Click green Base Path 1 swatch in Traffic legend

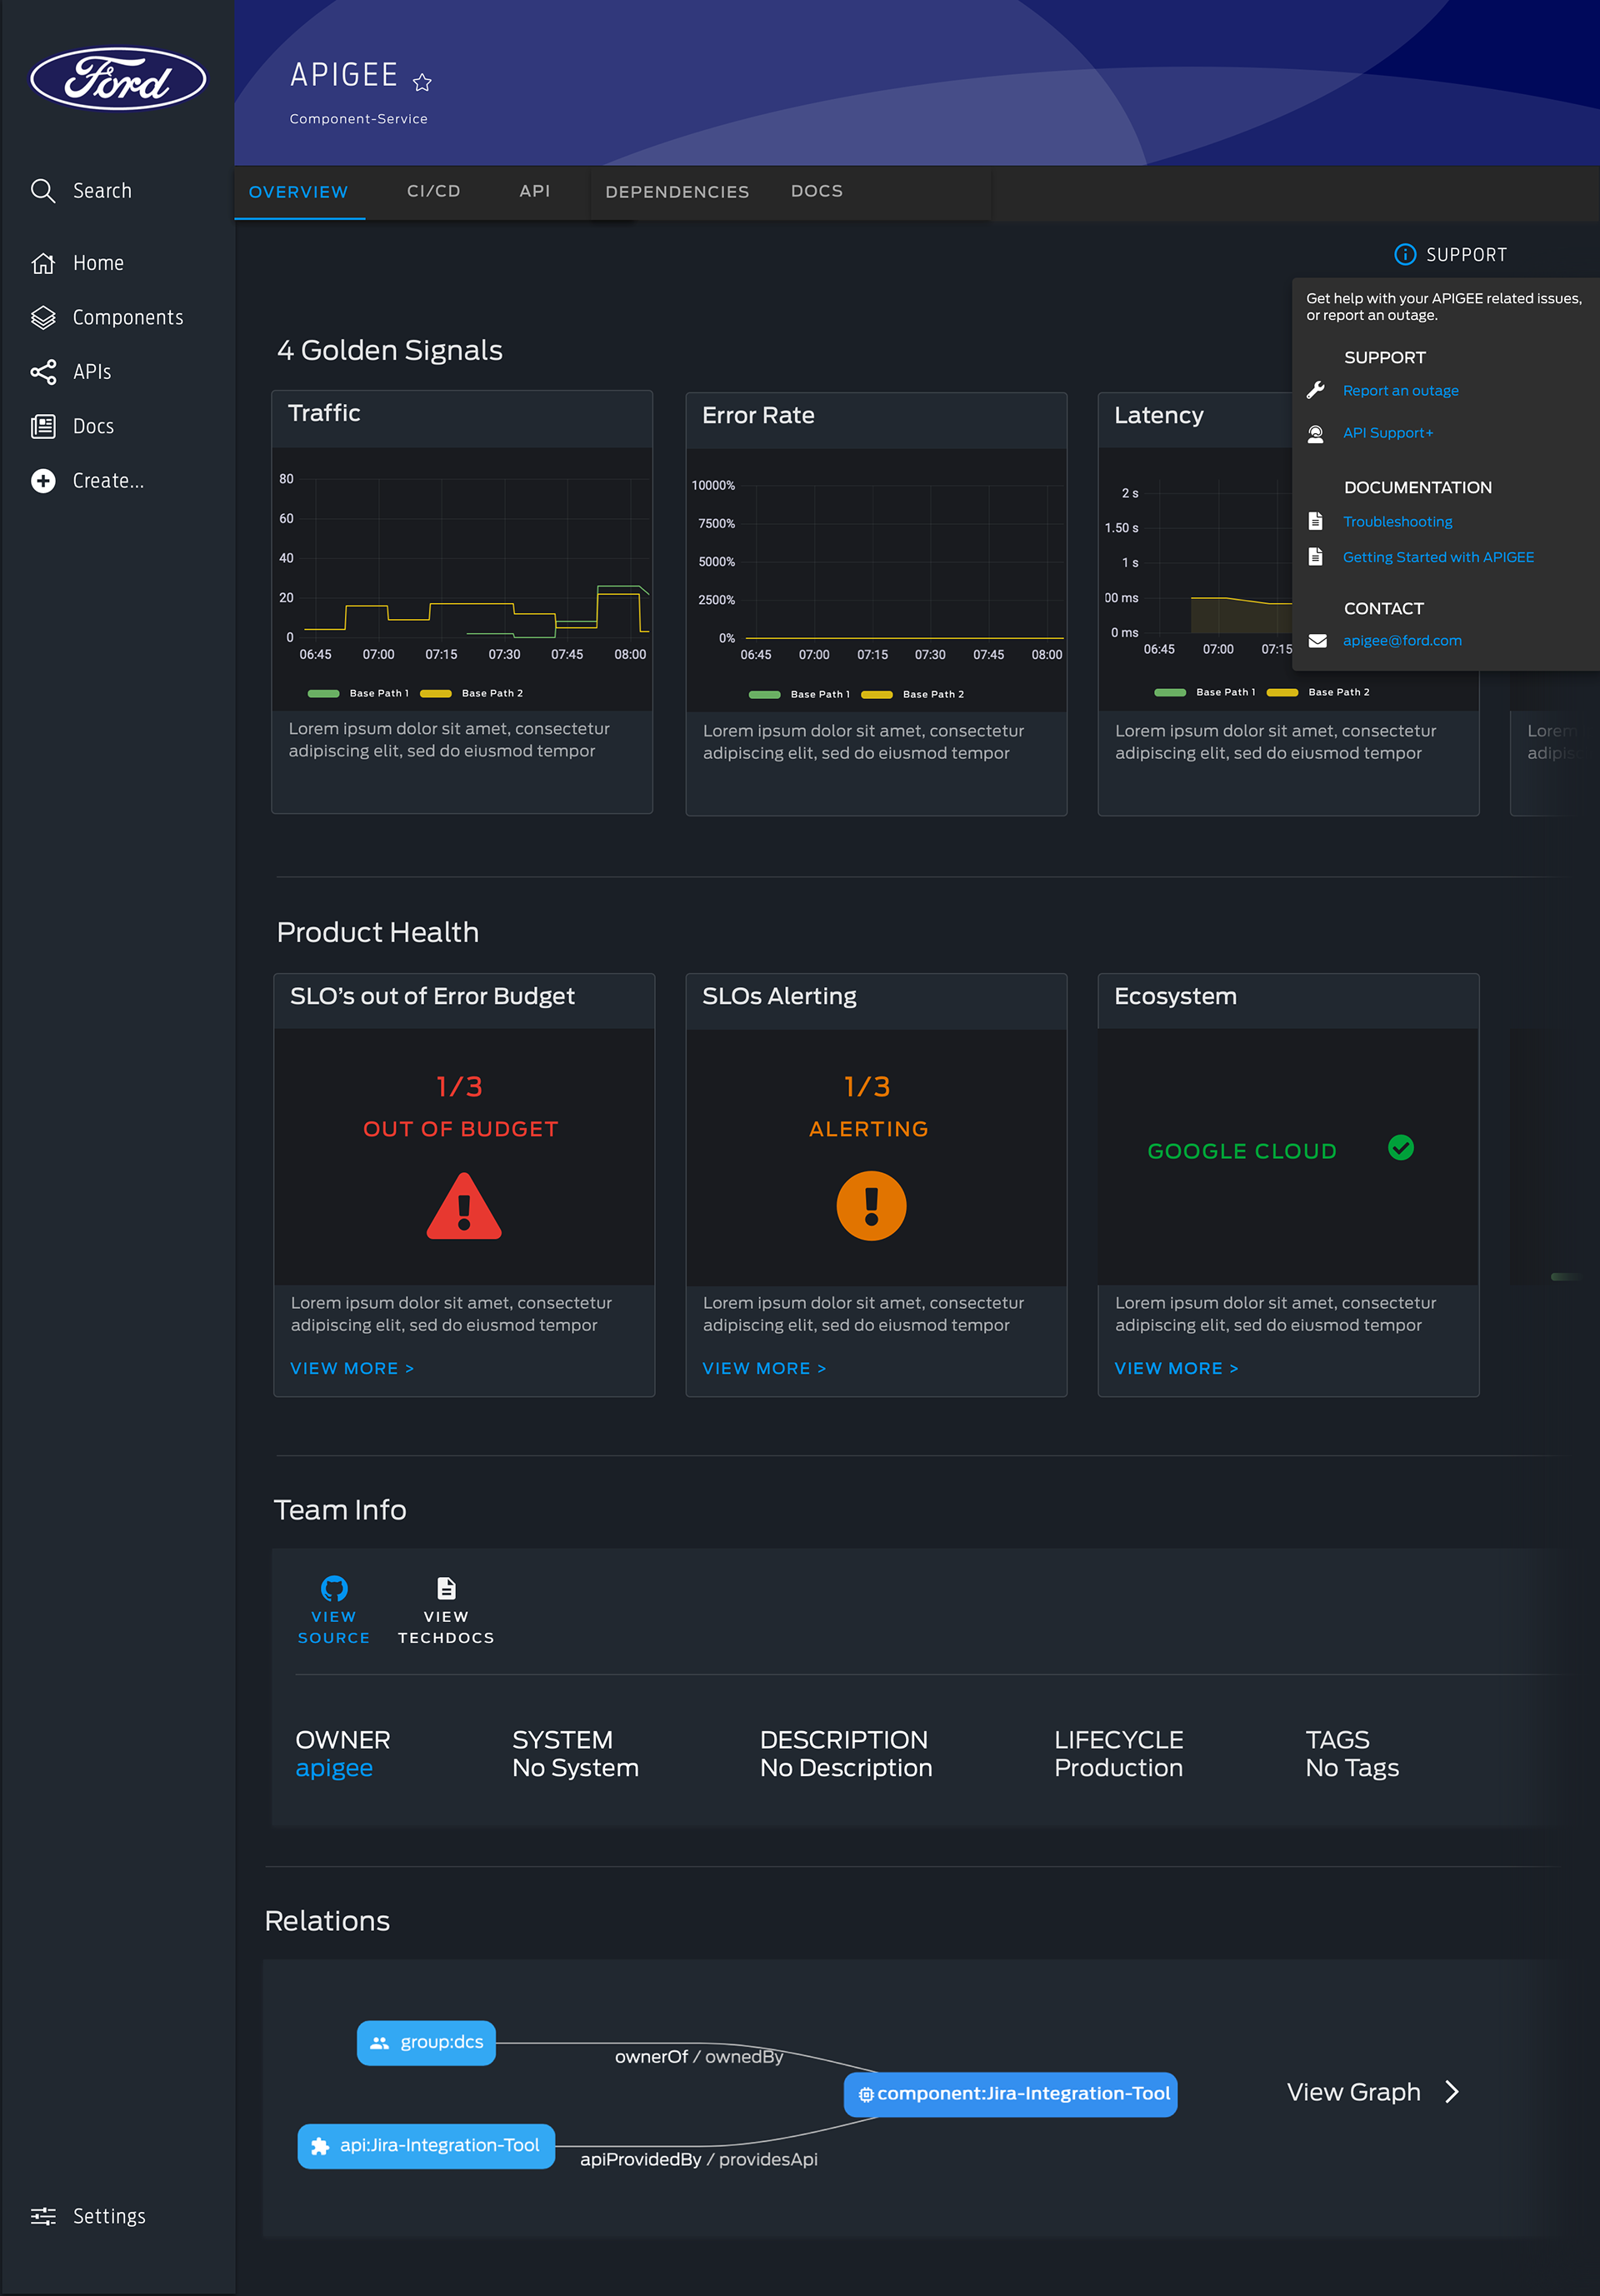point(323,693)
